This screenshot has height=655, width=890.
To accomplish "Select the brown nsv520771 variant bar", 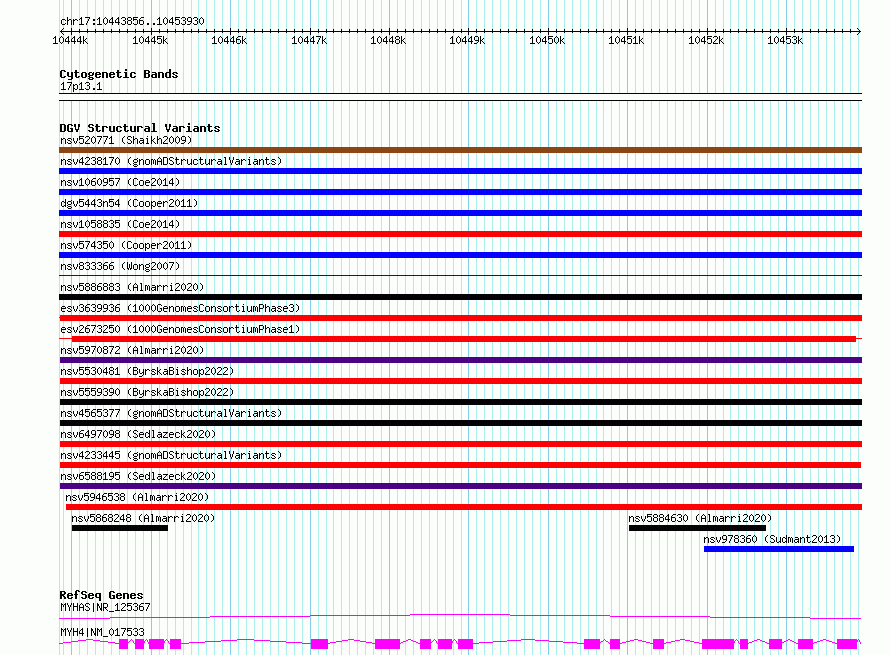I will 460,150.
